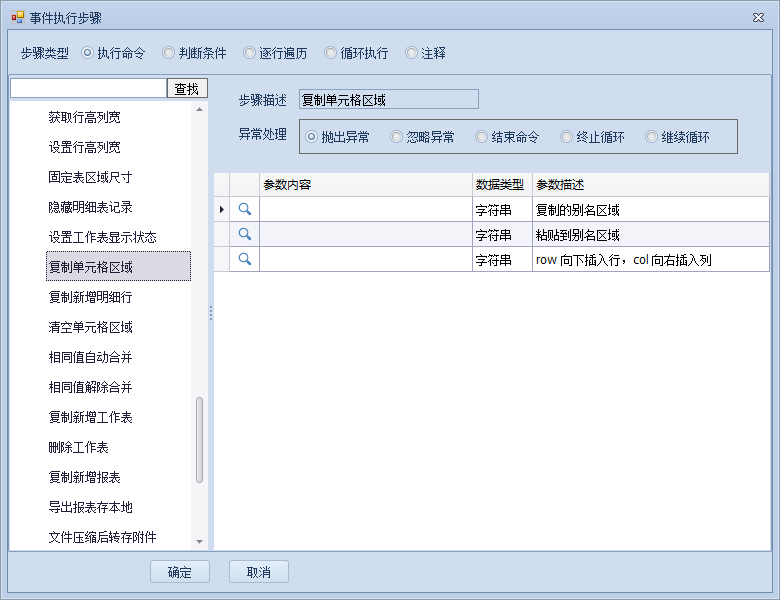Viewport: 780px width, 600px height.
Task: Choose 终止循环 for exception handling
Action: pos(567,137)
